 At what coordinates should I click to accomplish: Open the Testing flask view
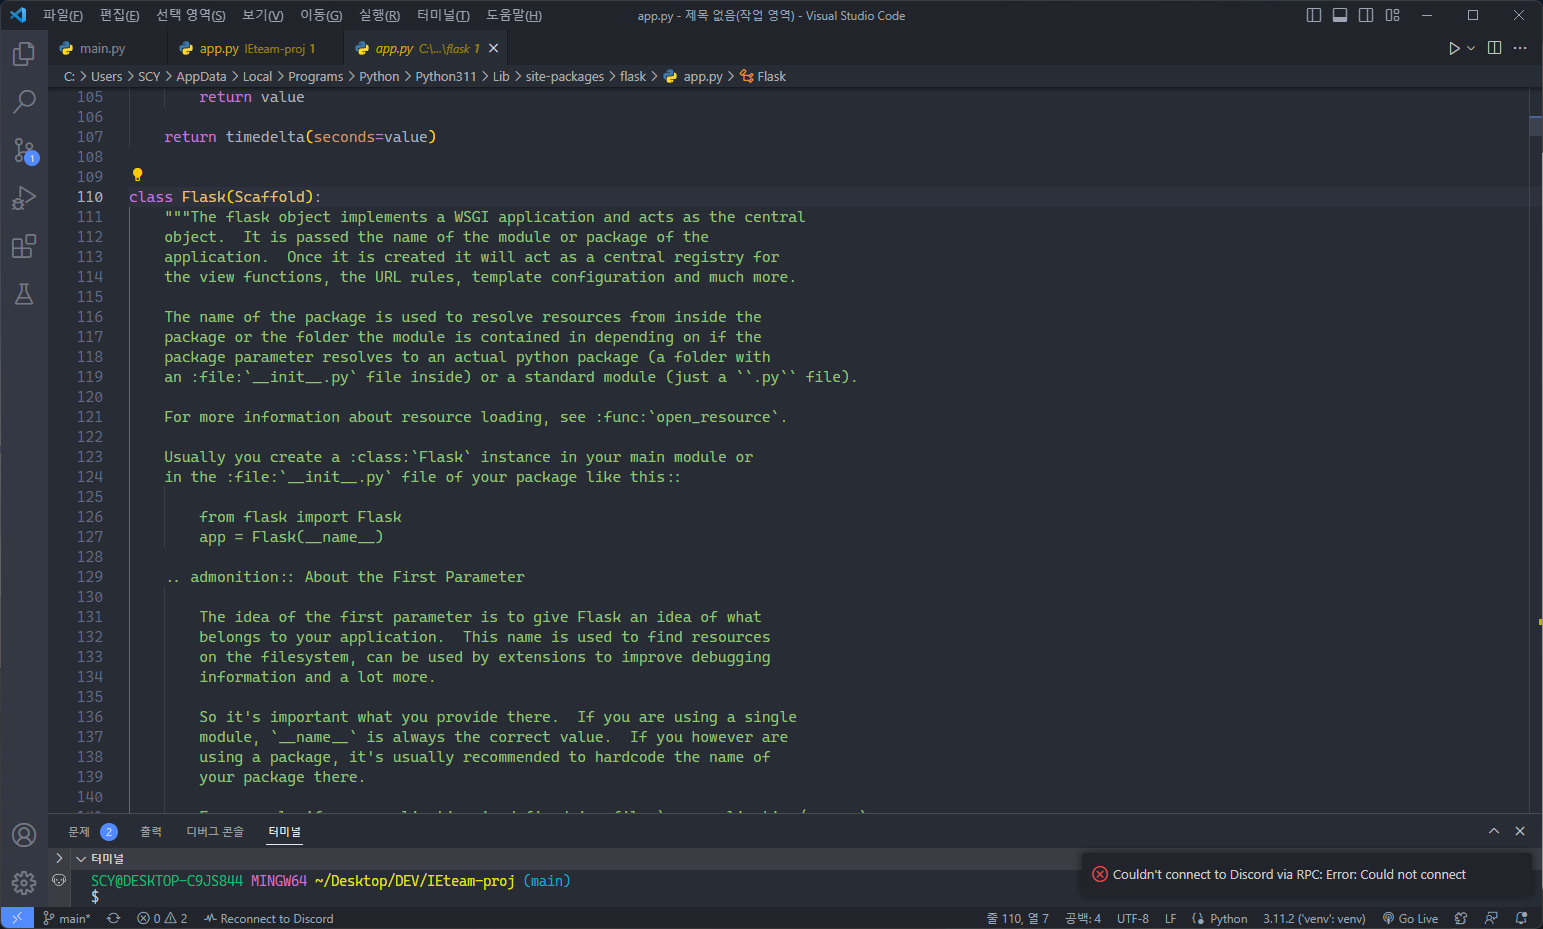click(24, 294)
